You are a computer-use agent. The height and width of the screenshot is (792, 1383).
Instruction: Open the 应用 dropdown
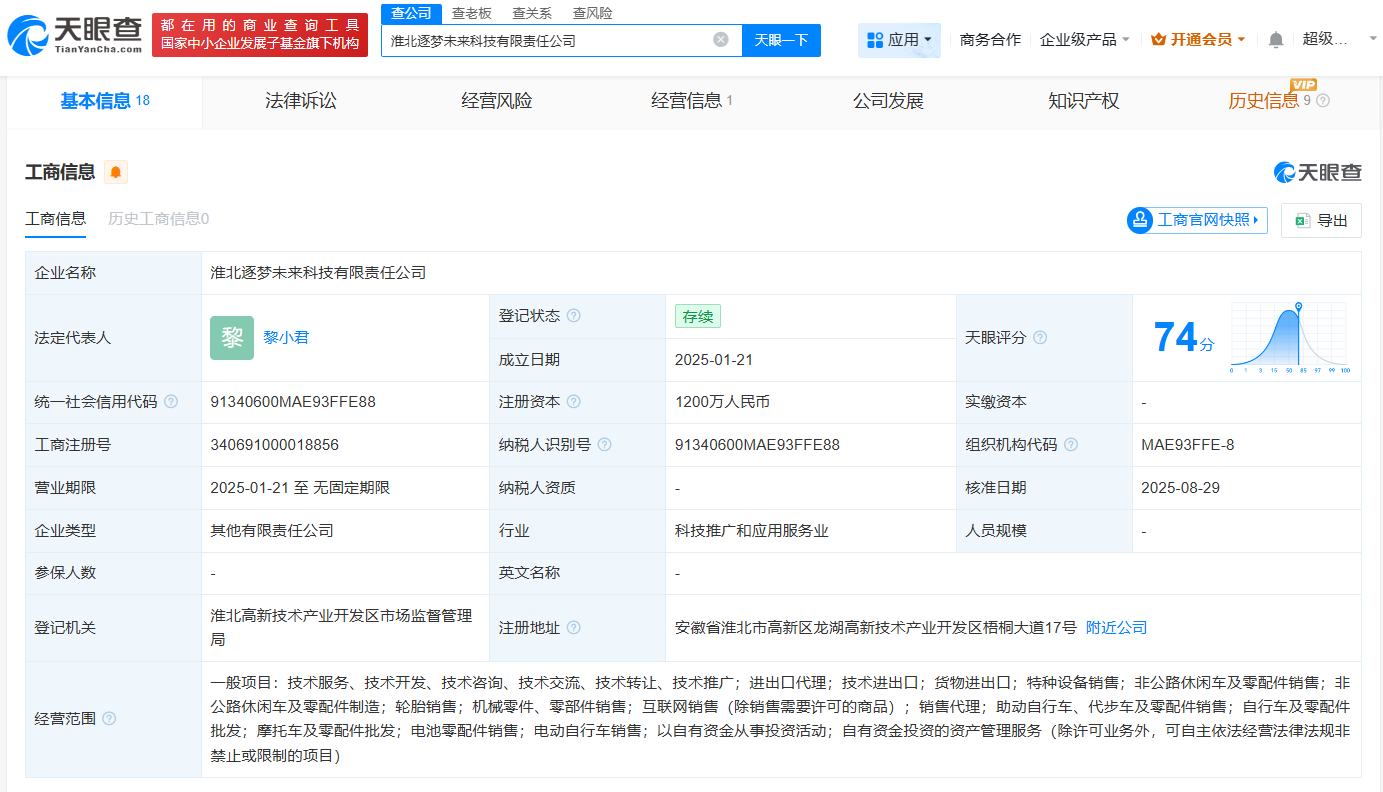(899, 40)
